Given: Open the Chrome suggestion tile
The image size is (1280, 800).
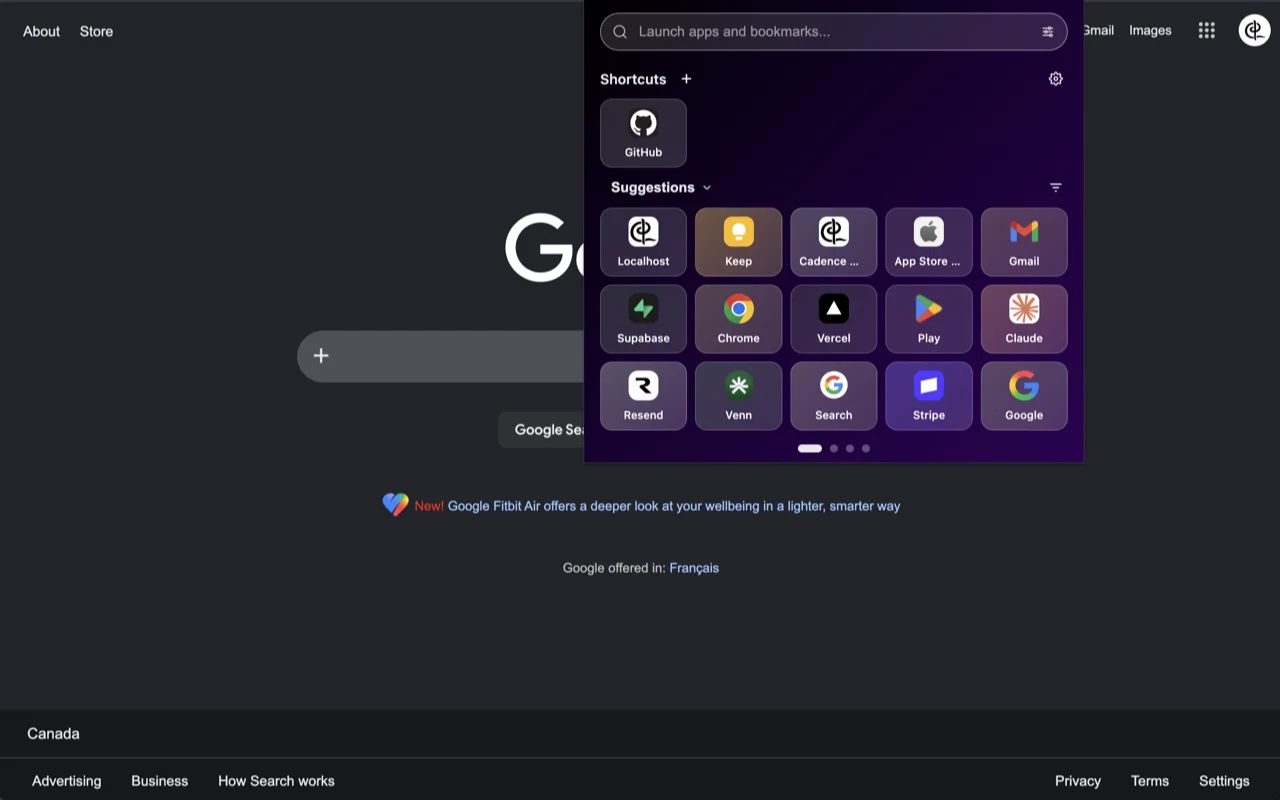Looking at the screenshot, I should 738,319.
